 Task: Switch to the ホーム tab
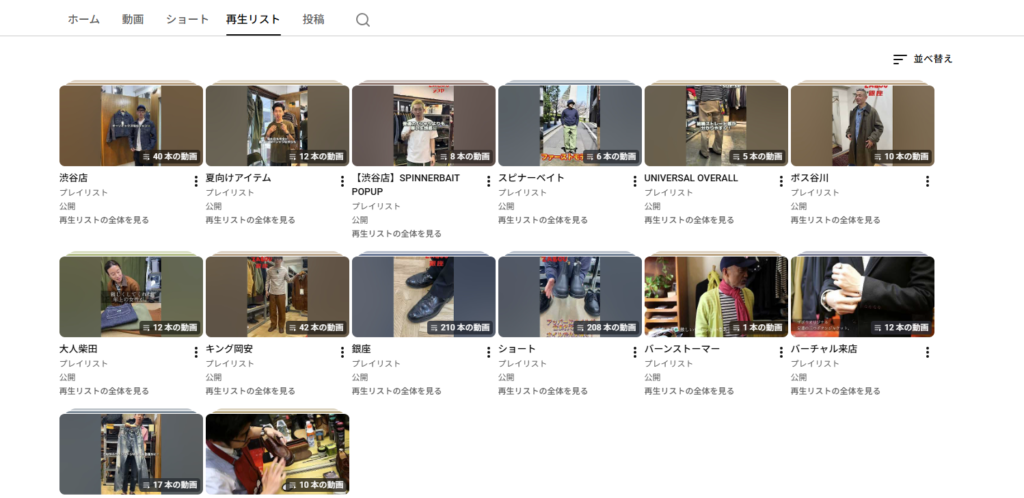click(x=84, y=20)
